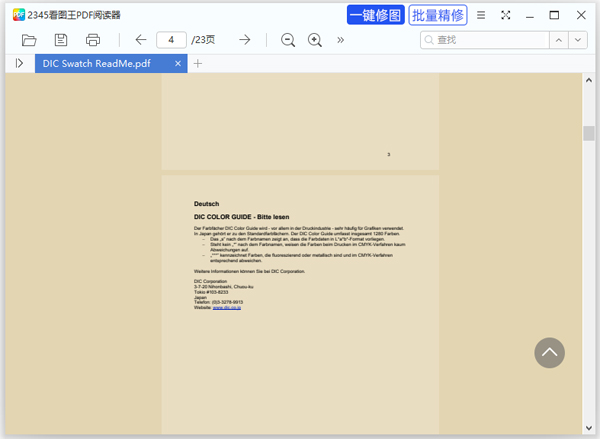Click the 一键修图 button
Viewport: 600px width, 439px height.
coord(375,15)
